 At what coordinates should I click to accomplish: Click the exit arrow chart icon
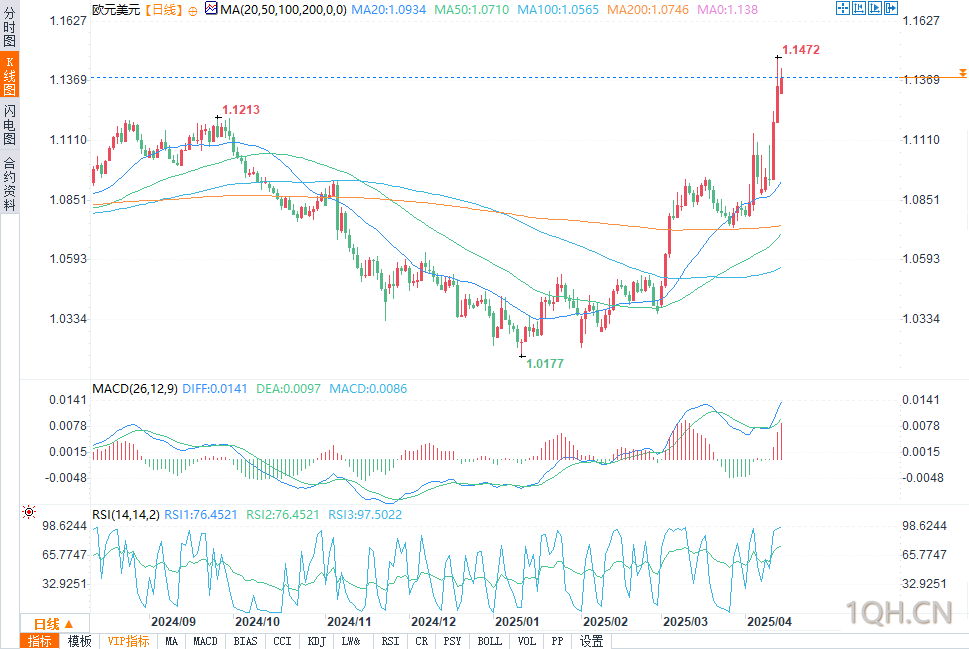[x=891, y=8]
